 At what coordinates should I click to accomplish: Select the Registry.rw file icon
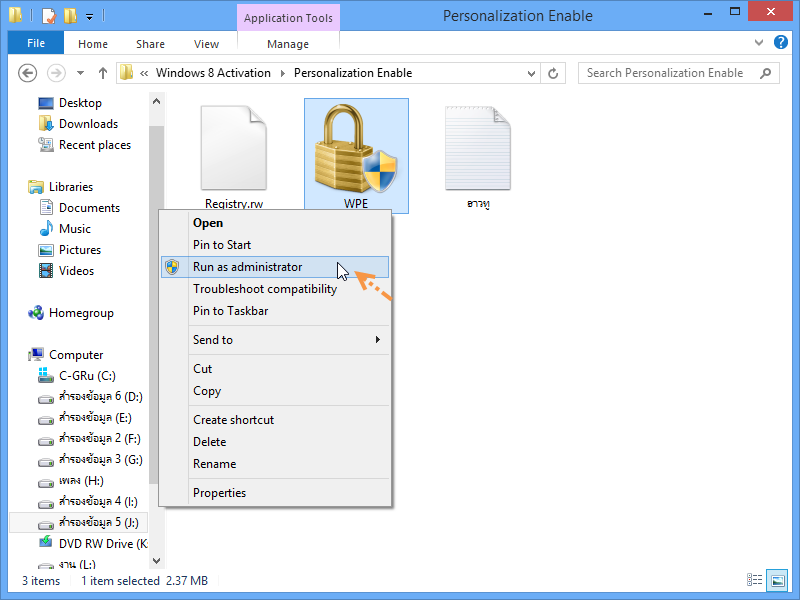[234, 148]
